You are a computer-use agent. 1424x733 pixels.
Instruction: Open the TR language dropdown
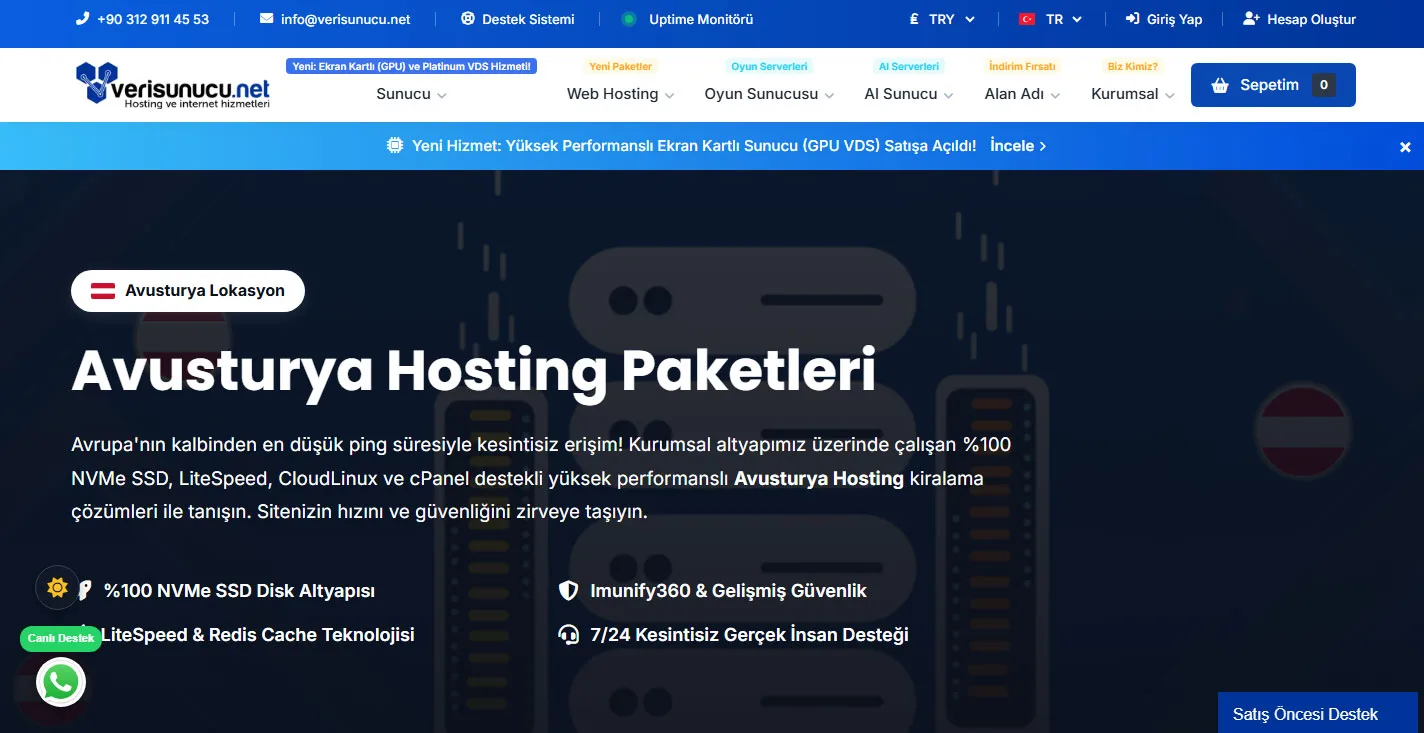coord(1050,19)
